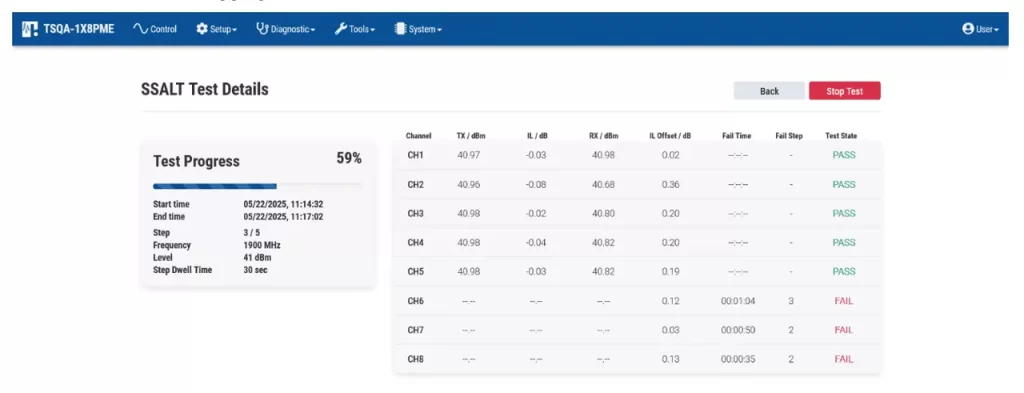Click the CH1 PASS status
1024x393 pixels.
pyautogui.click(x=844, y=155)
